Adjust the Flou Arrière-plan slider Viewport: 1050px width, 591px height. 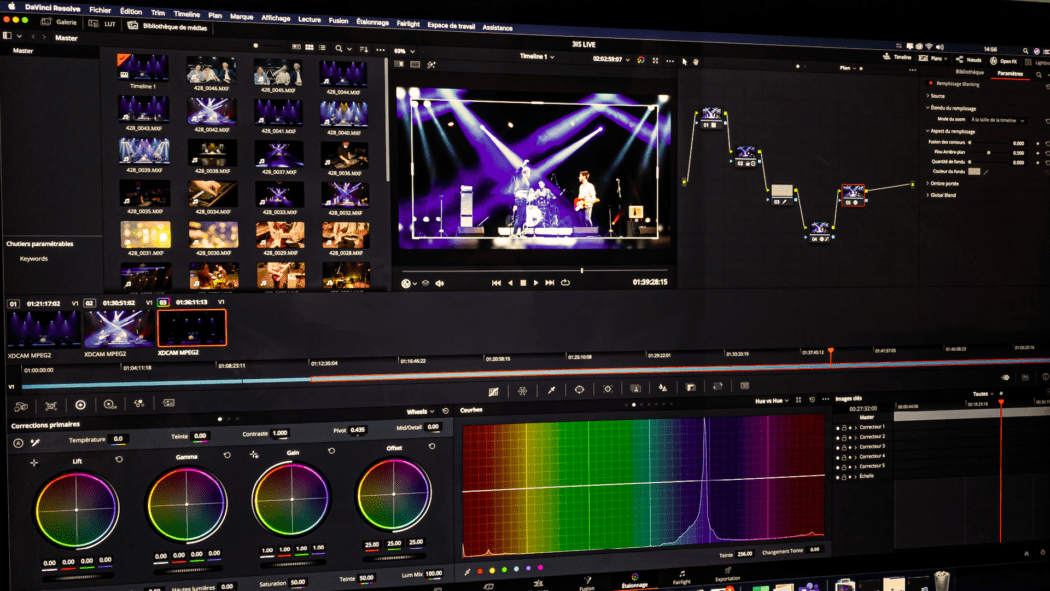point(989,153)
